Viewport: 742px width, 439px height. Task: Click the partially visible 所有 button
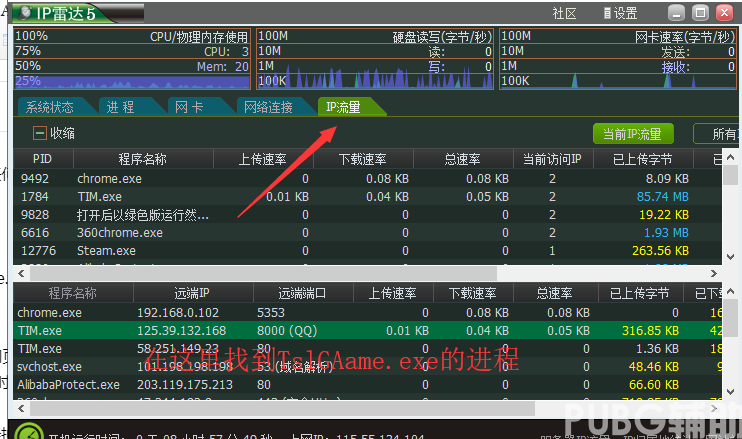(718, 134)
